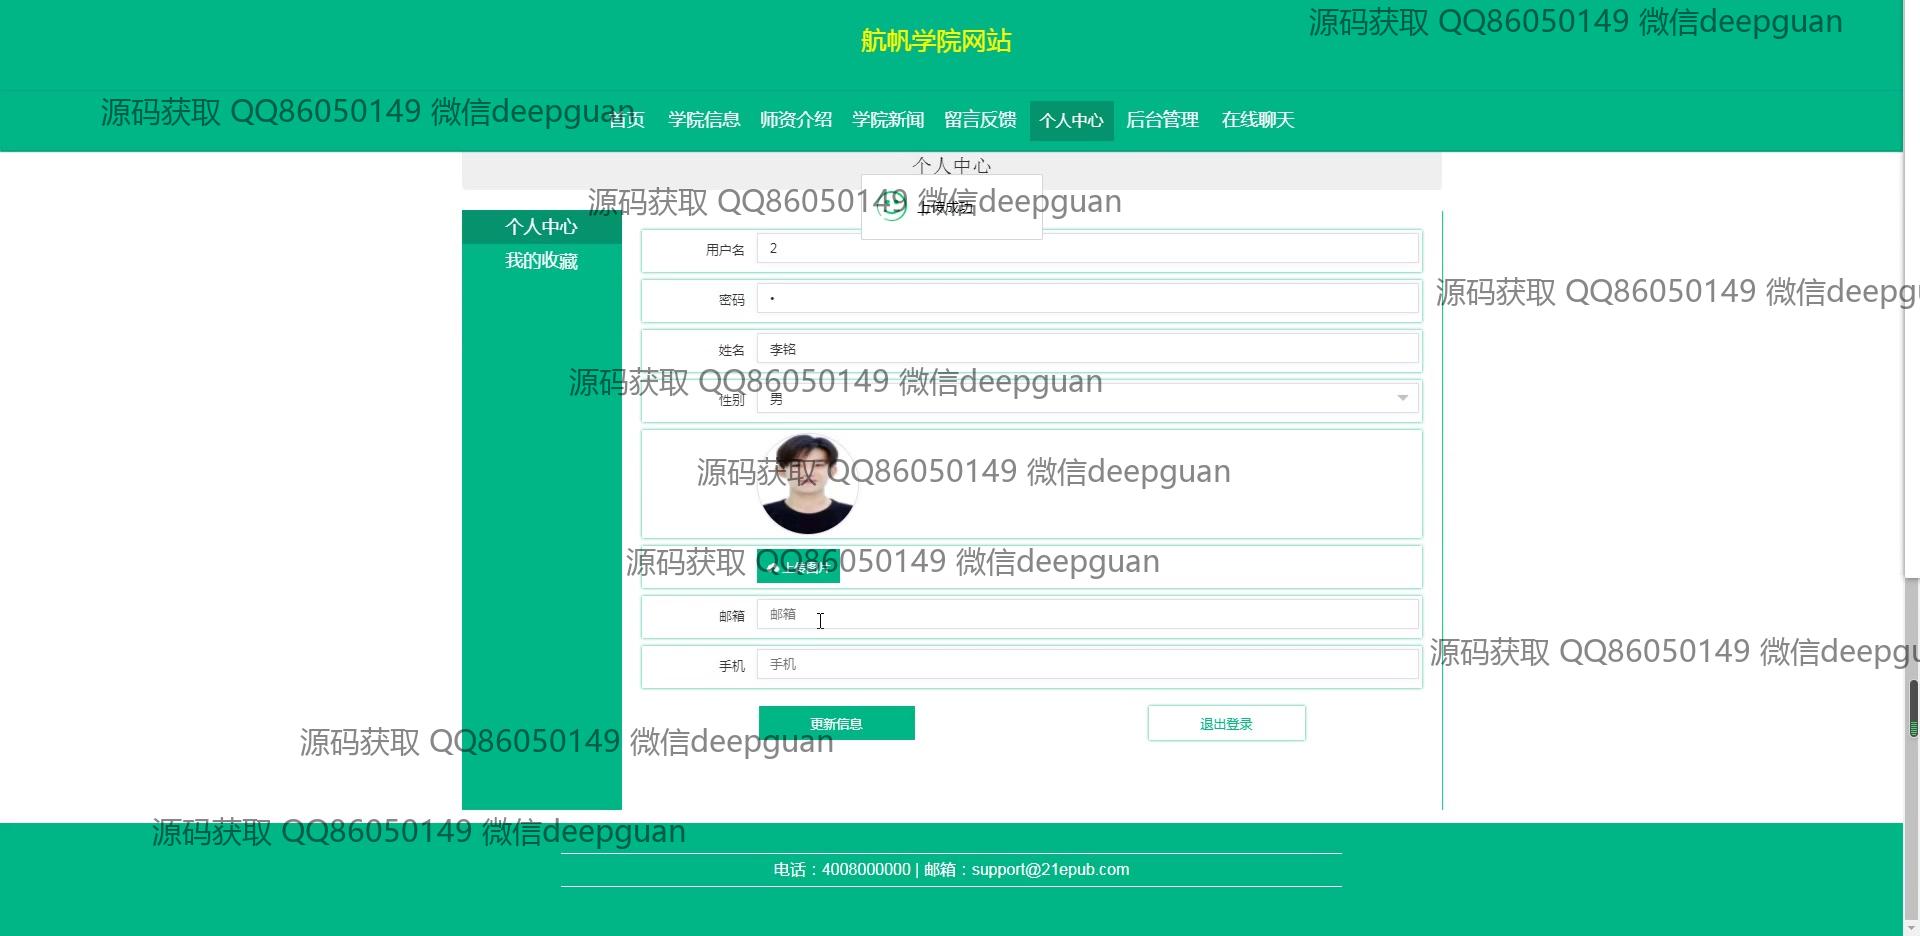Expand the 性别 gender dropdown arrow
Screen dimensions: 1920x936
[1402, 398]
